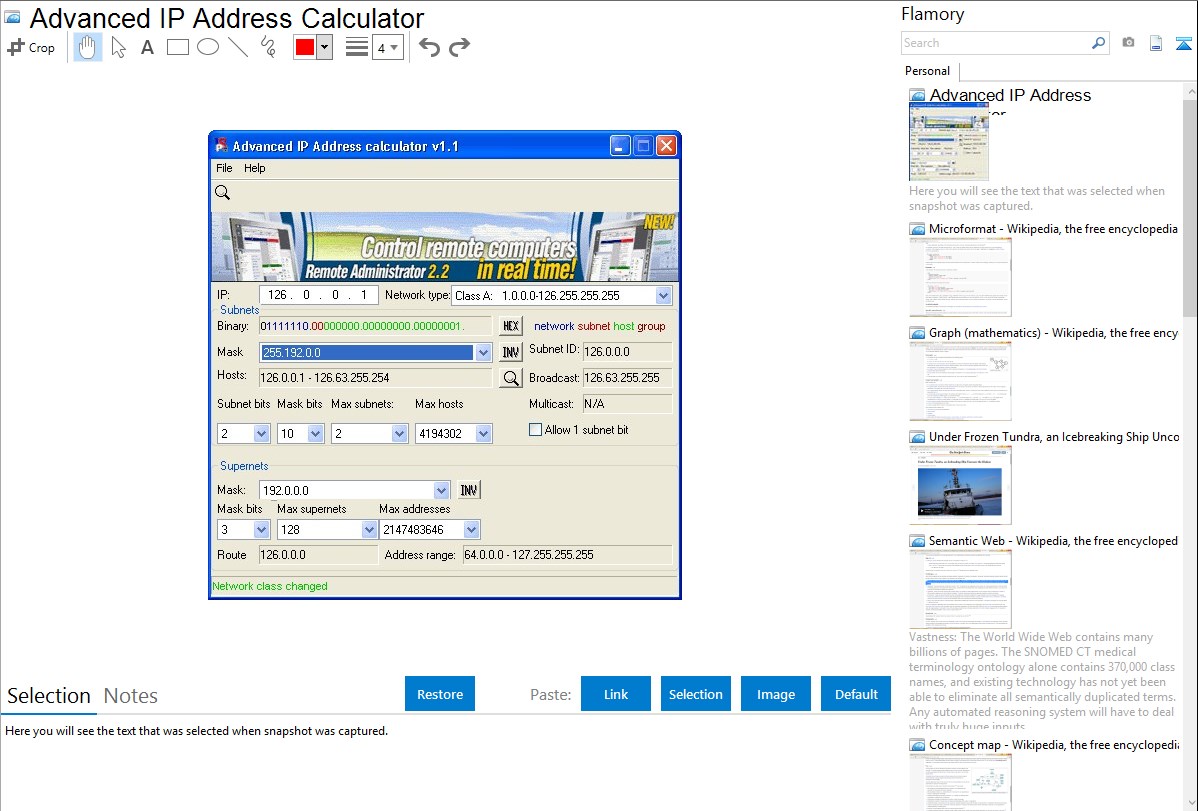Click the HEX conversion button
Image resolution: width=1198 pixels, height=811 pixels.
point(510,326)
